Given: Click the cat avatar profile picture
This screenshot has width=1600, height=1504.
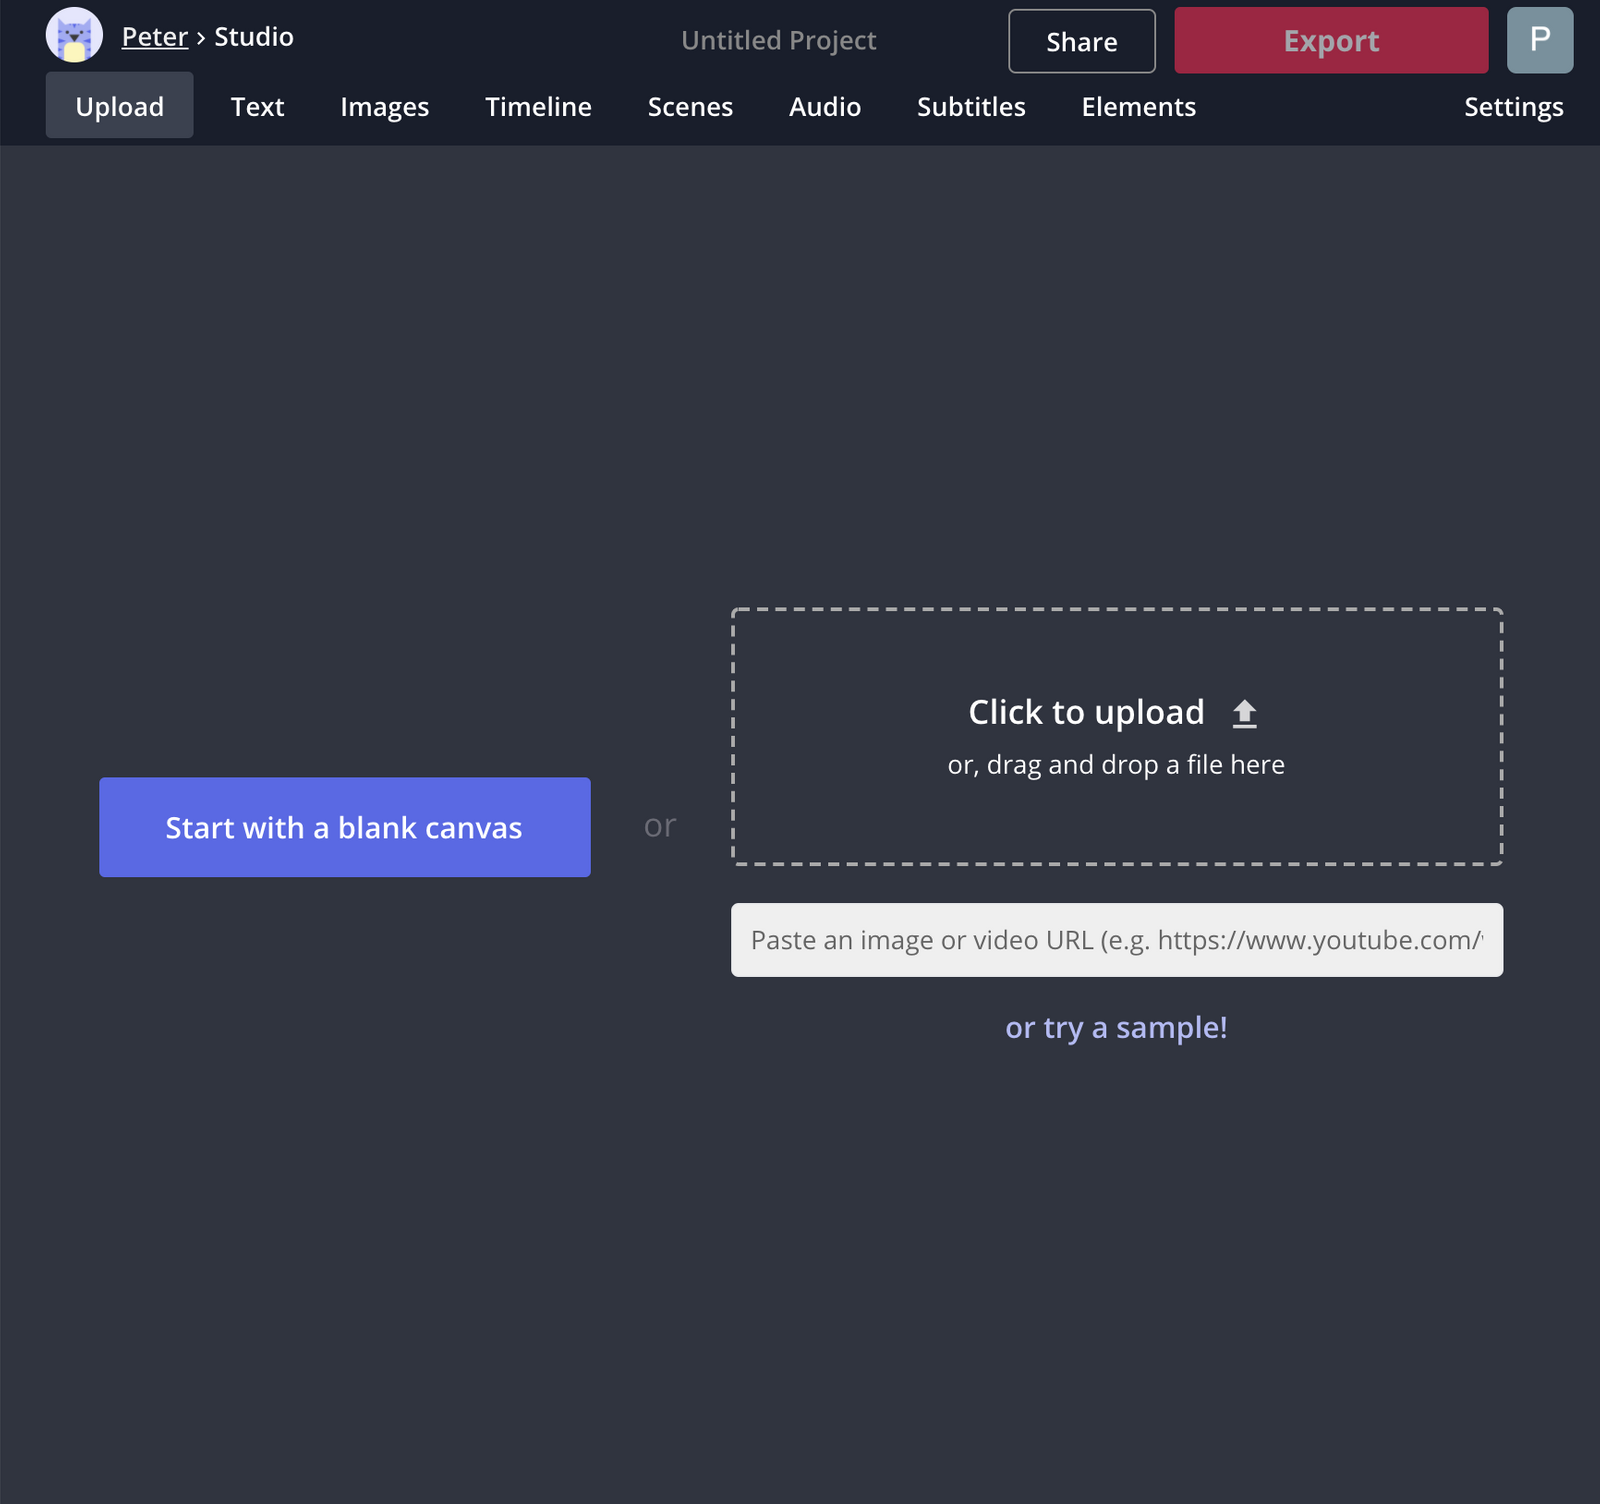Looking at the screenshot, I should click(x=75, y=34).
